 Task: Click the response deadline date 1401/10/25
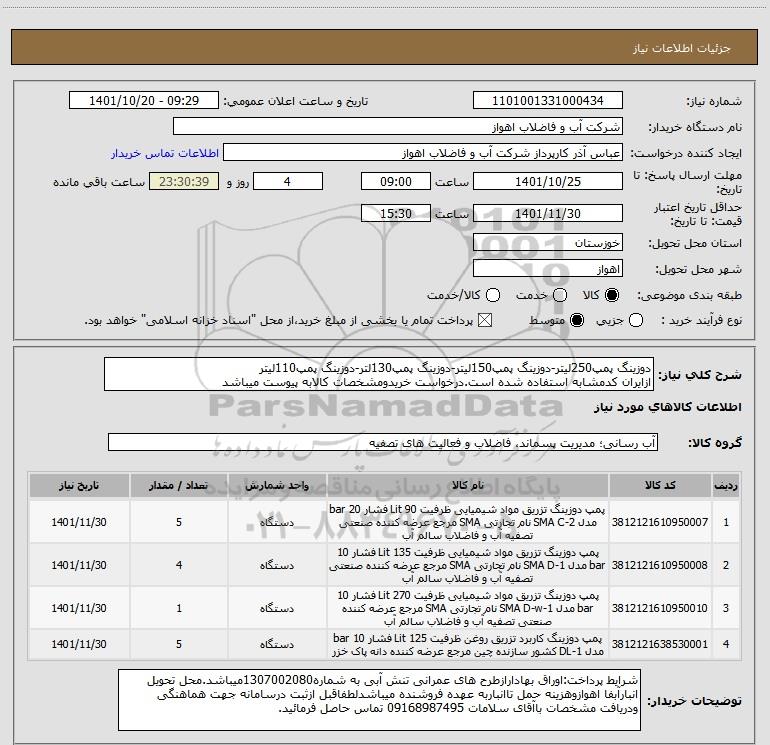pyautogui.click(x=548, y=181)
